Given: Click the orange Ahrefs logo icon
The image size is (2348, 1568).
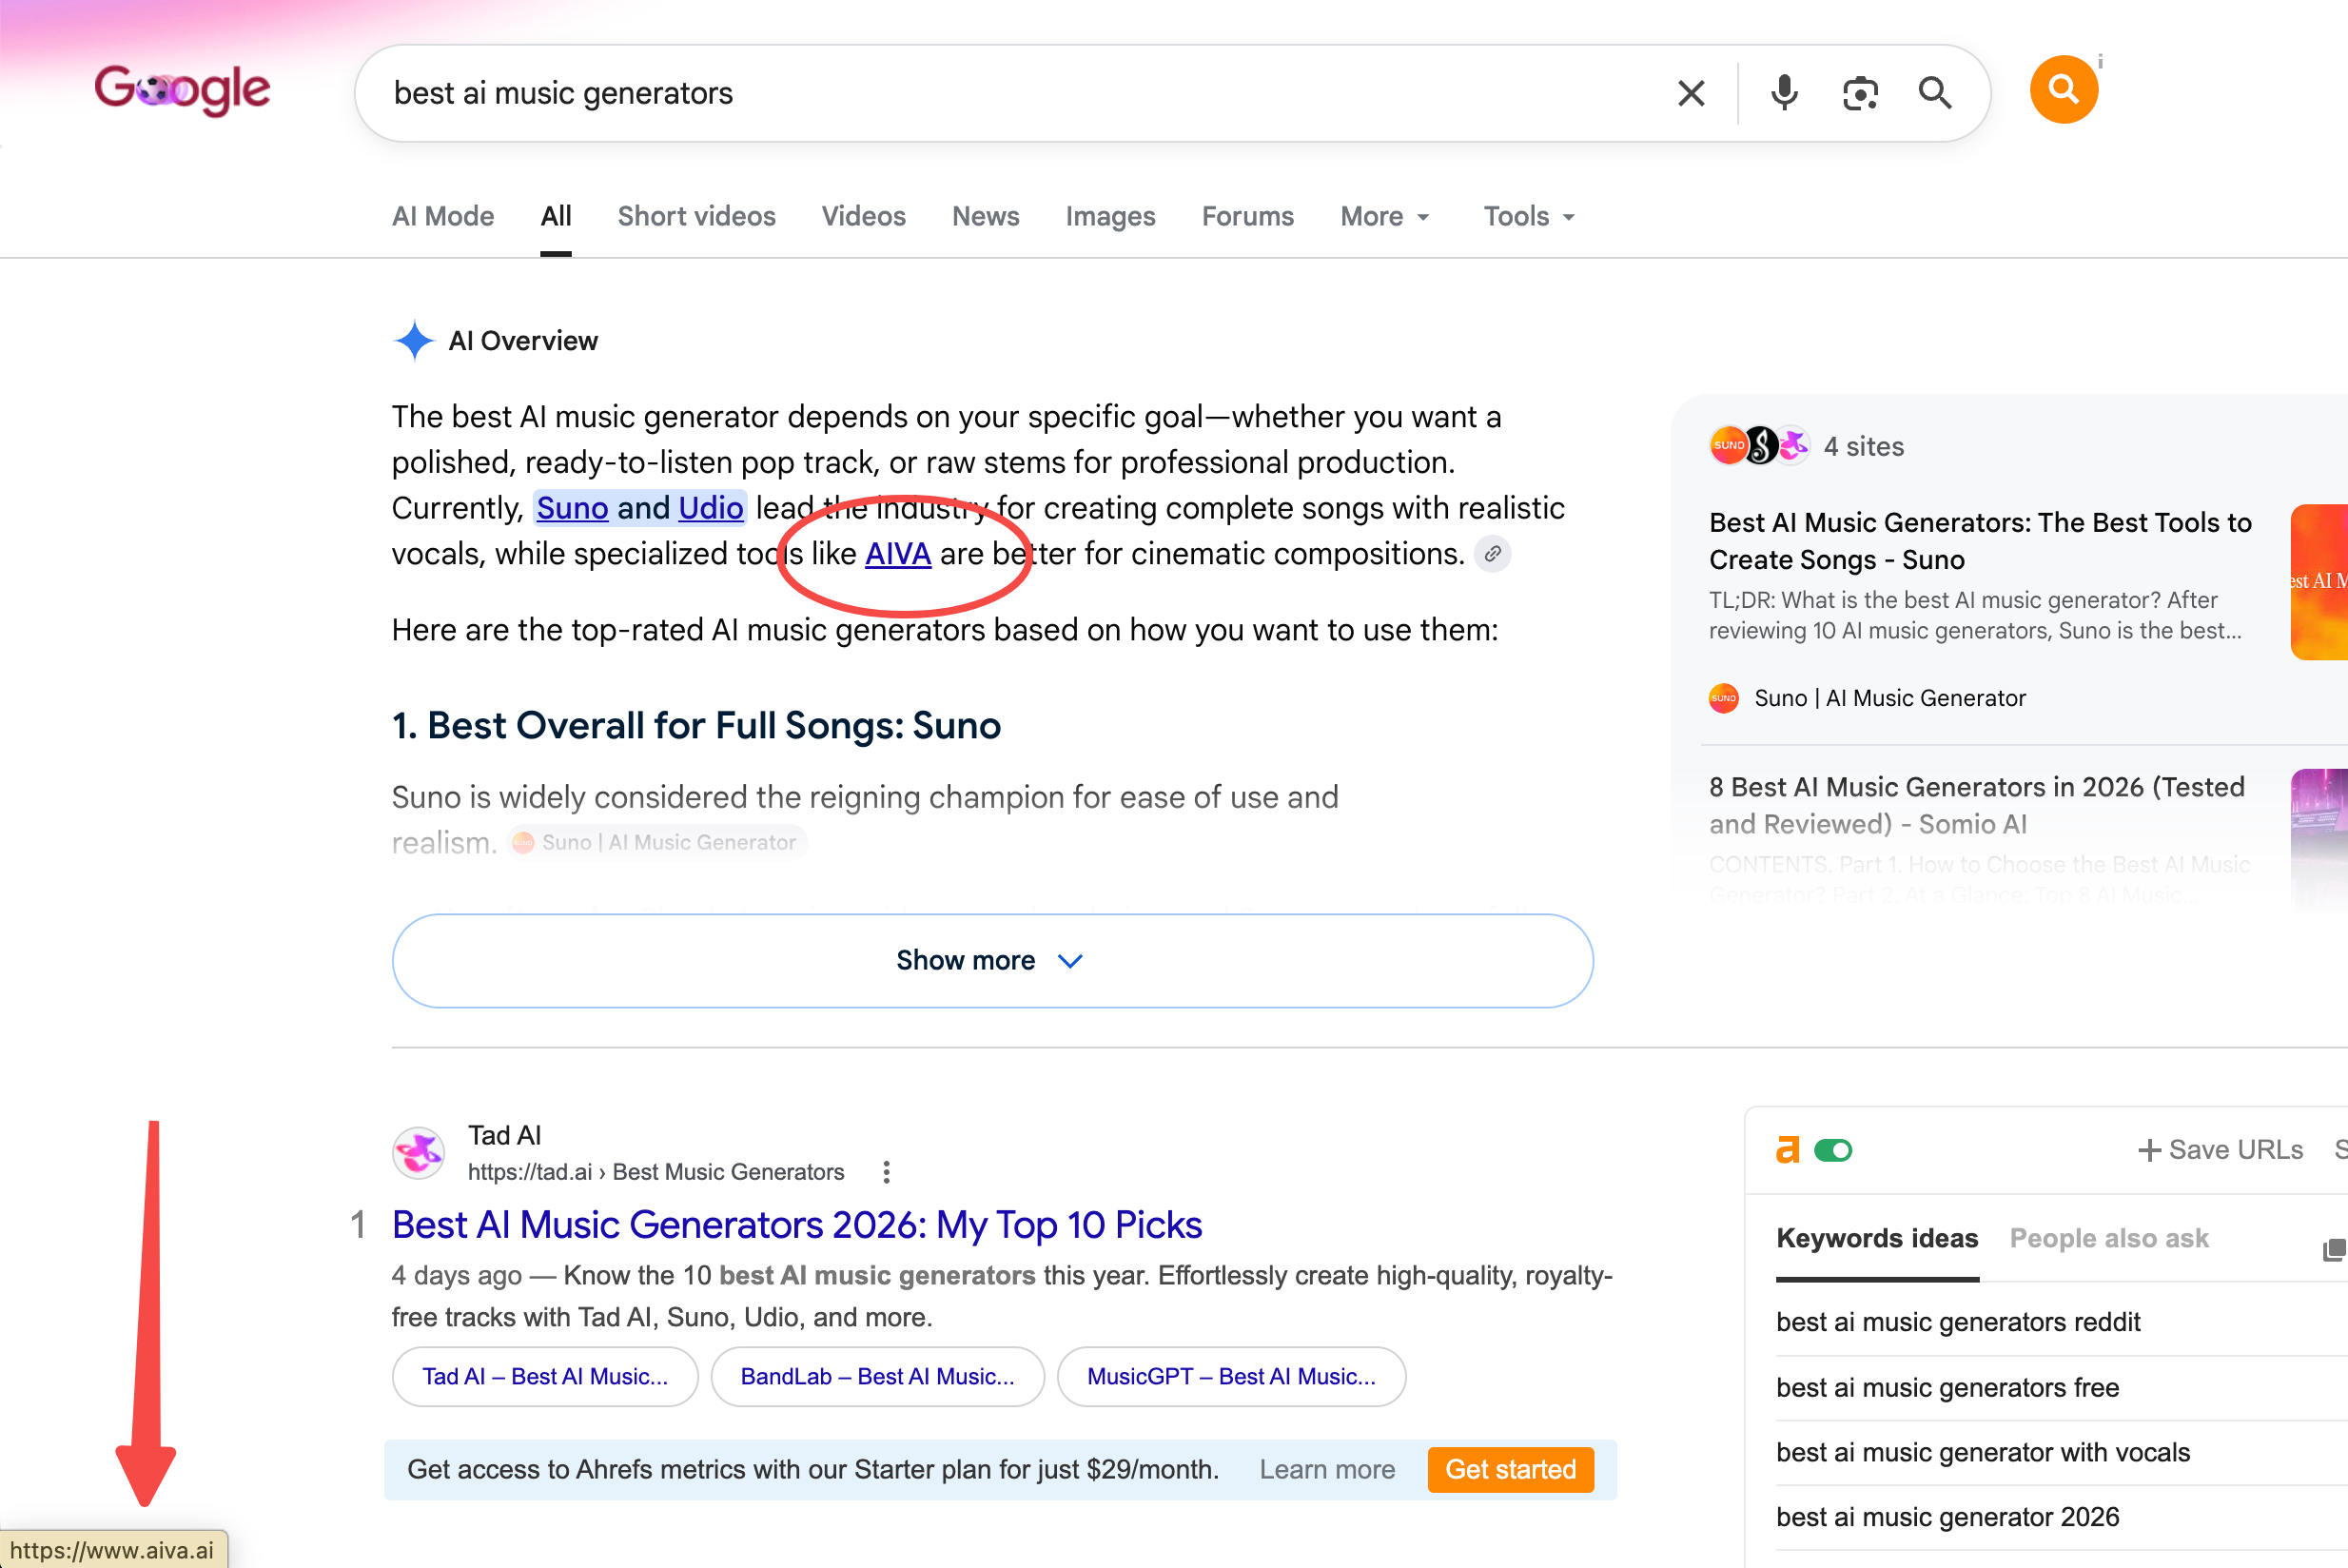Looking at the screenshot, I should pyautogui.click(x=1787, y=1150).
